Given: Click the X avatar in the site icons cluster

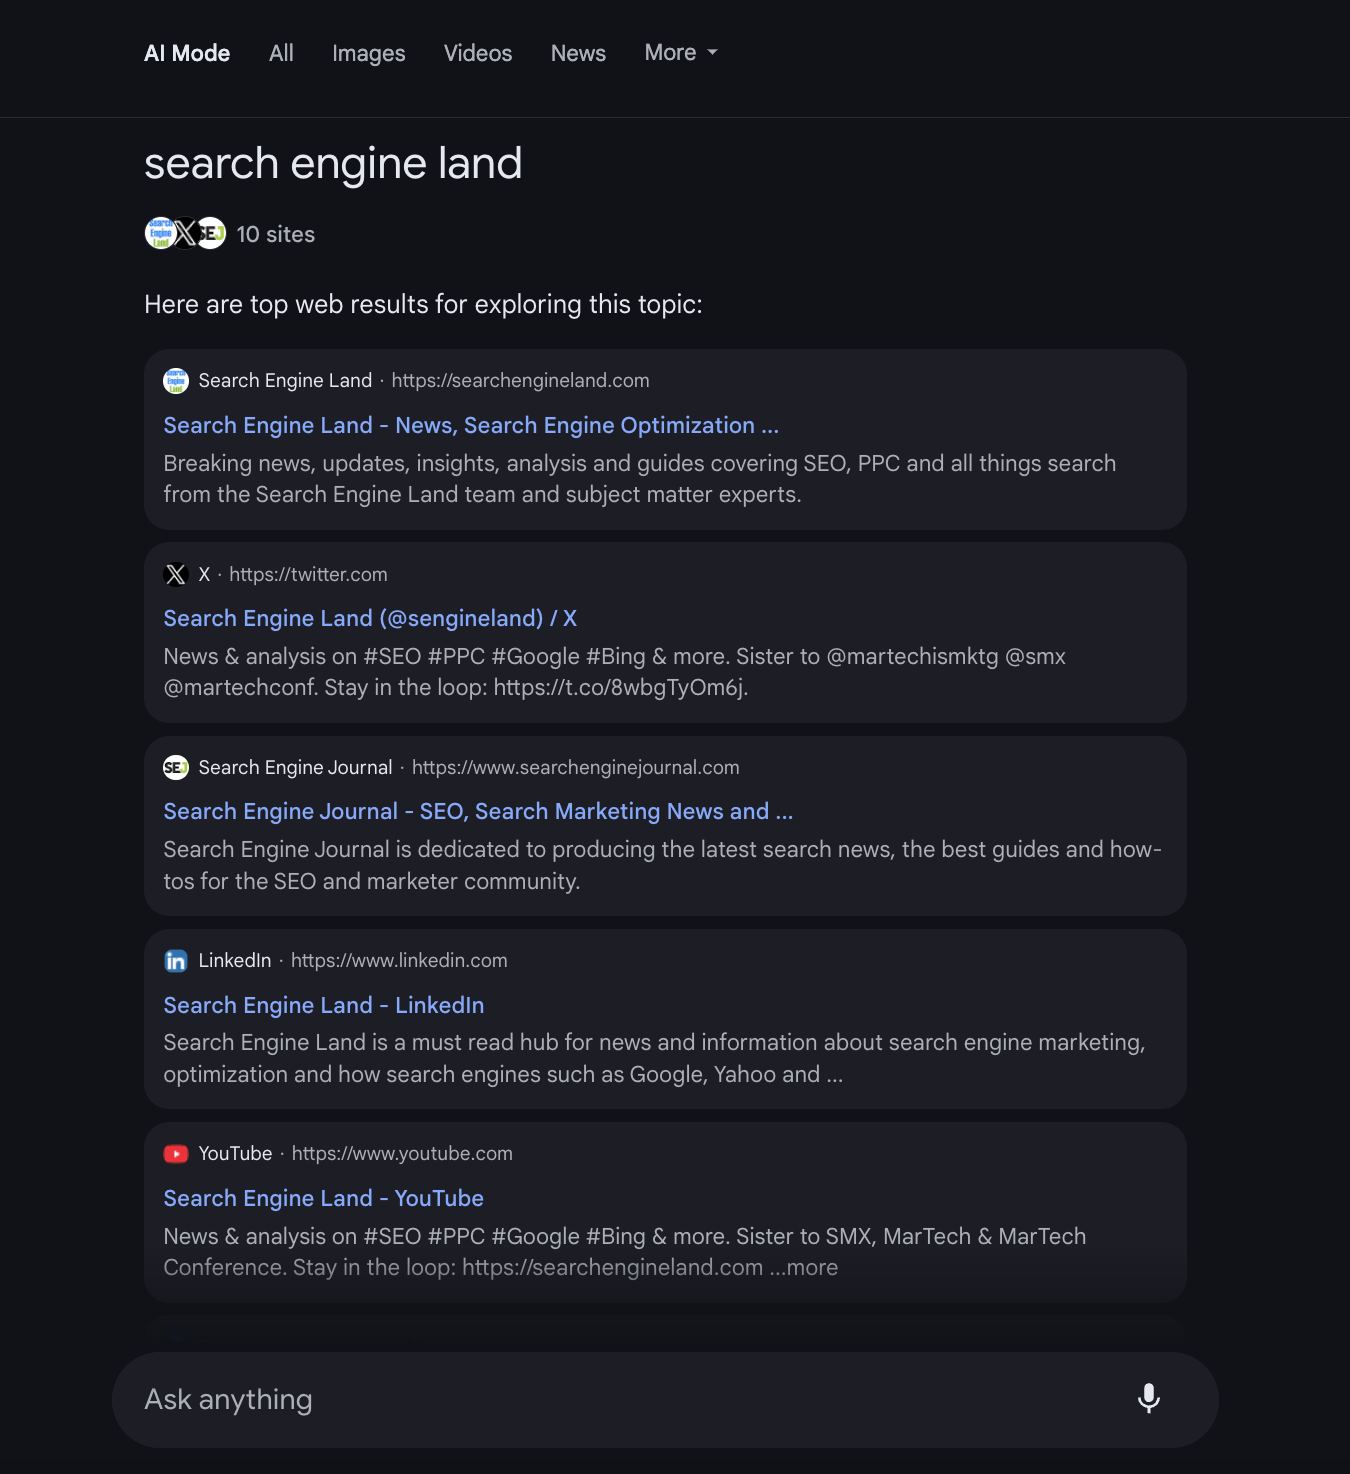Looking at the screenshot, I should [185, 233].
